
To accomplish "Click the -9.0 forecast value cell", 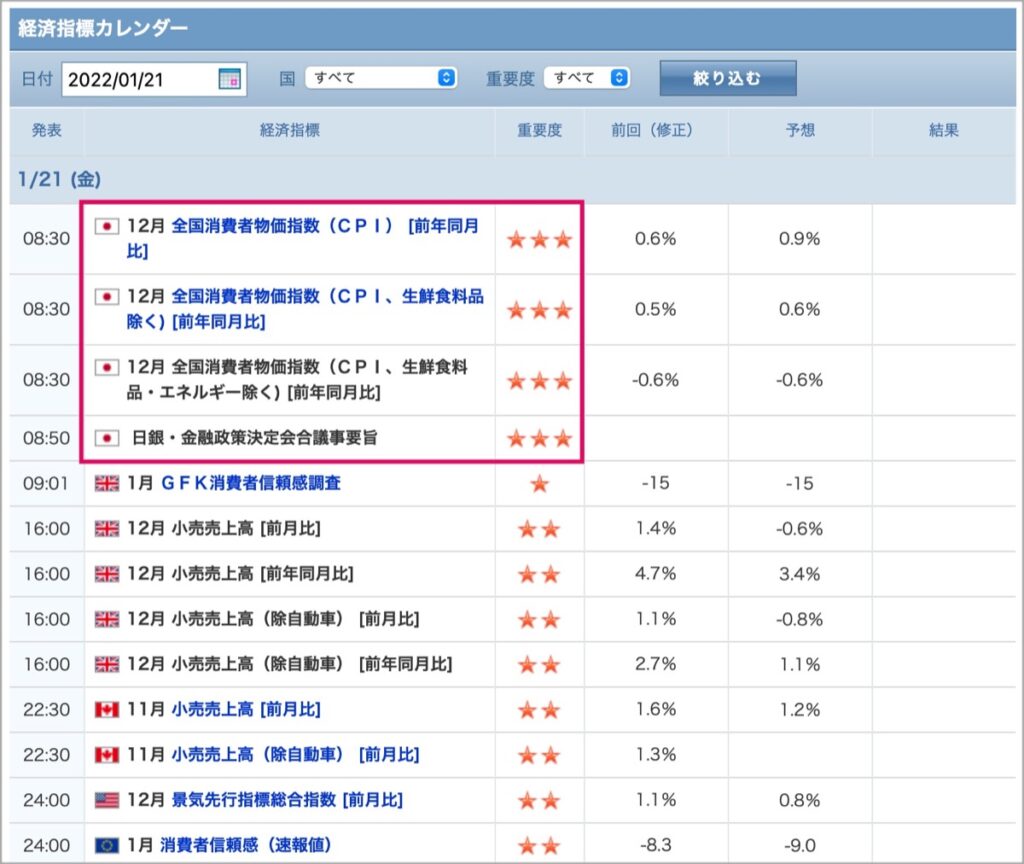I will tap(800, 845).
